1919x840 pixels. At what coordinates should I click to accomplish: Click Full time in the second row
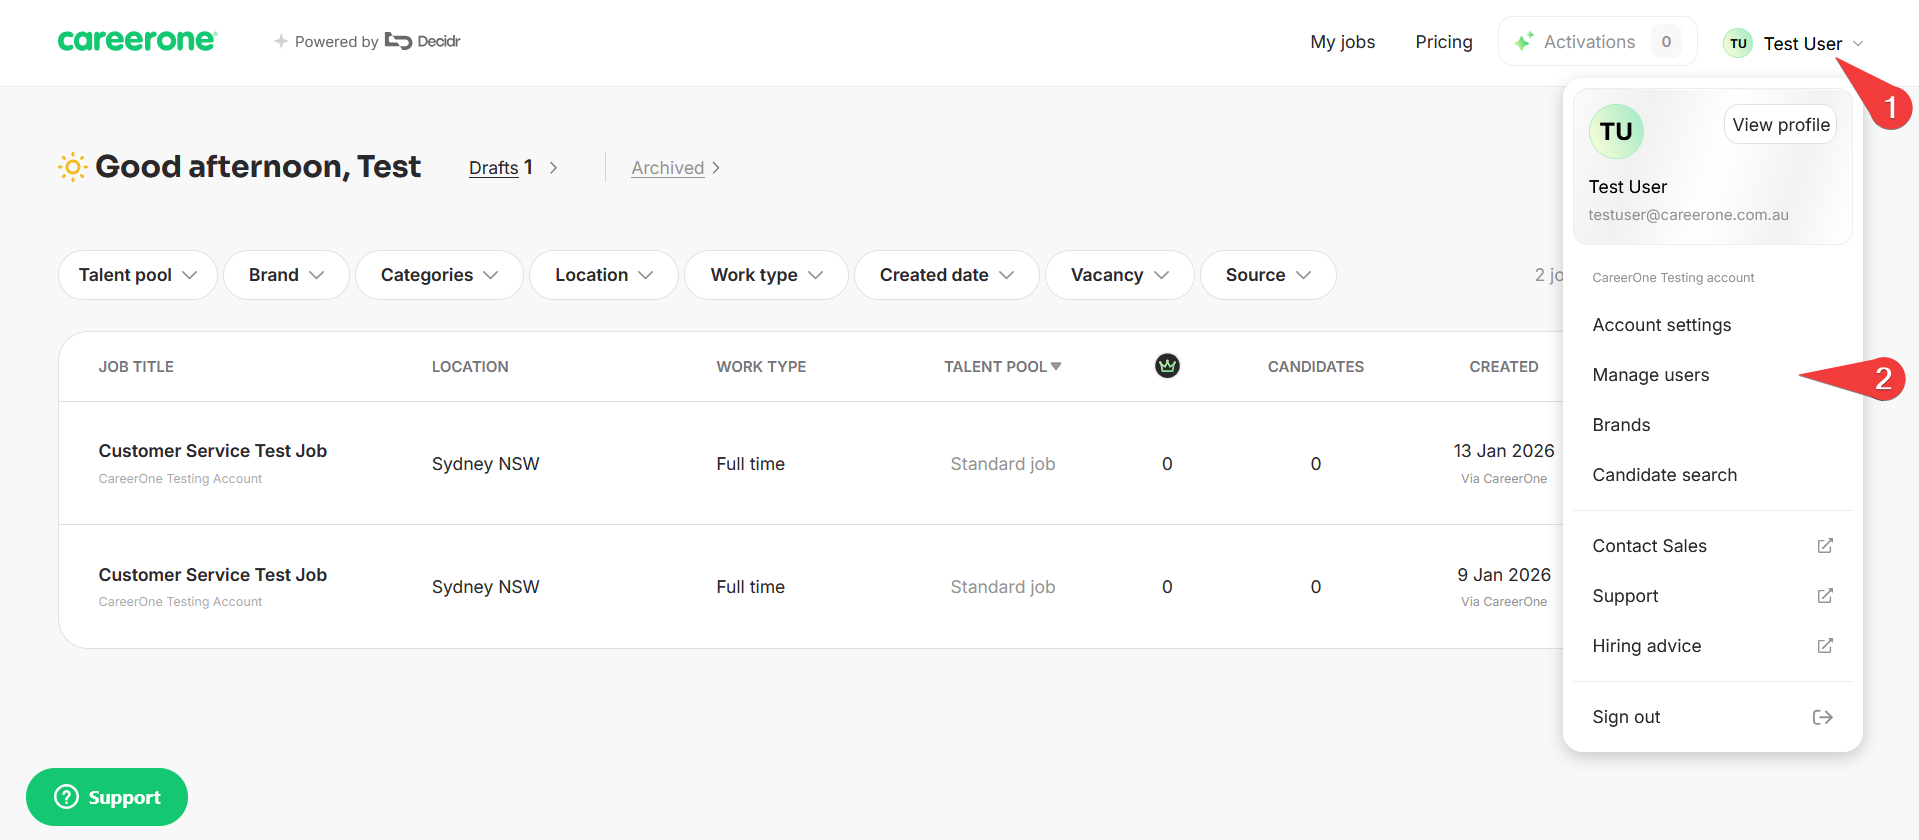(750, 587)
